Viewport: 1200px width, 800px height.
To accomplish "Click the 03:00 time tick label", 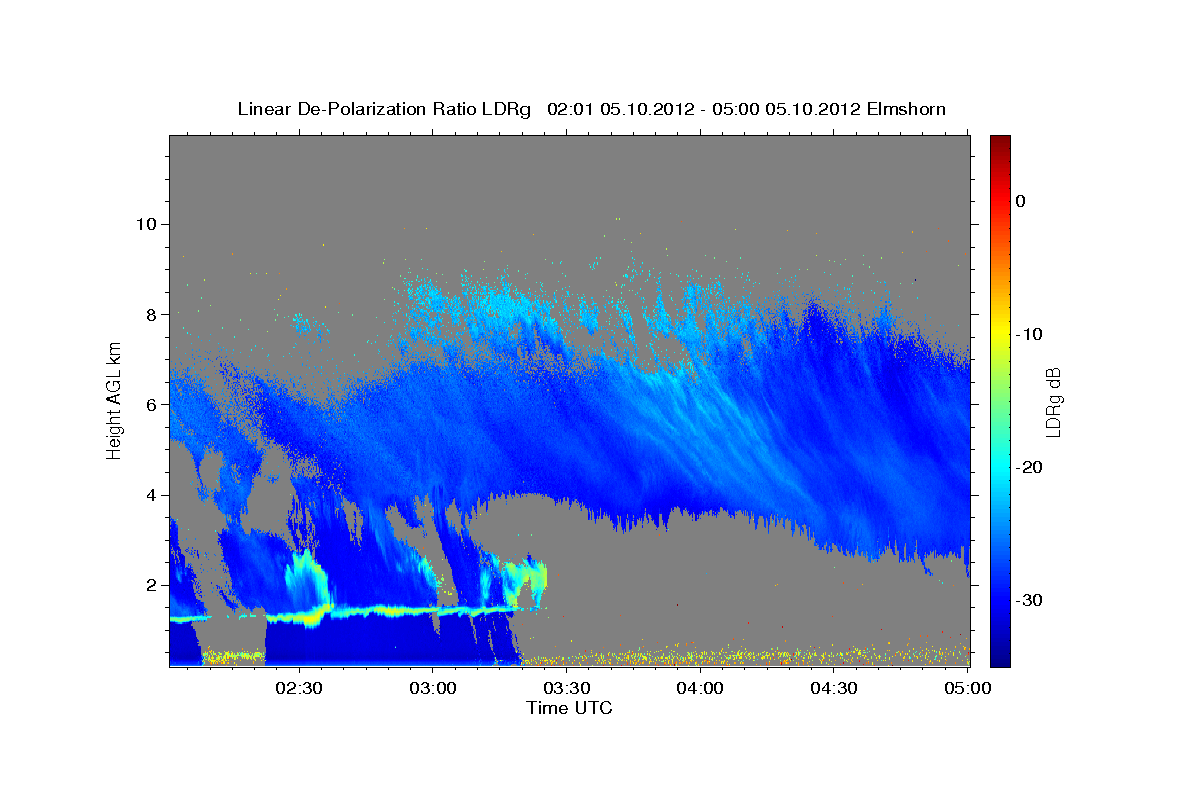I will [433, 688].
